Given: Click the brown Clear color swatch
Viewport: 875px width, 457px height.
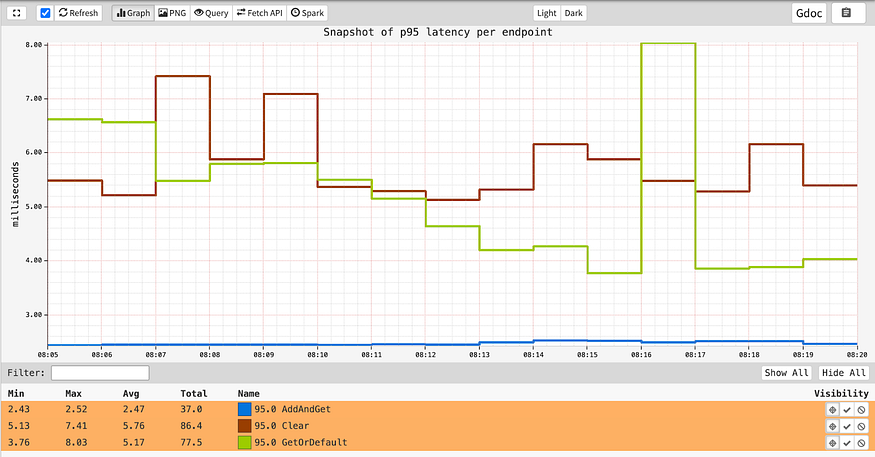Looking at the screenshot, I should tap(244, 426).
